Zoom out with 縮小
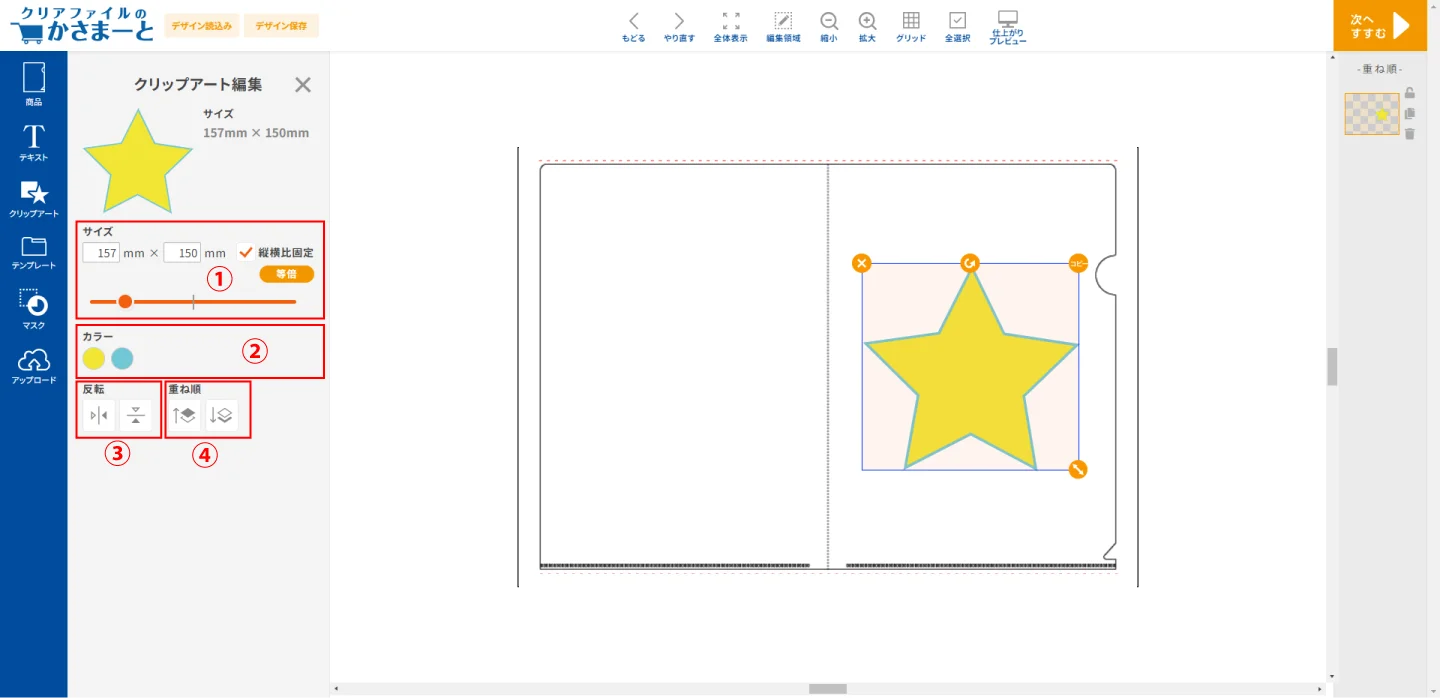This screenshot has width=1440, height=698. click(x=829, y=27)
